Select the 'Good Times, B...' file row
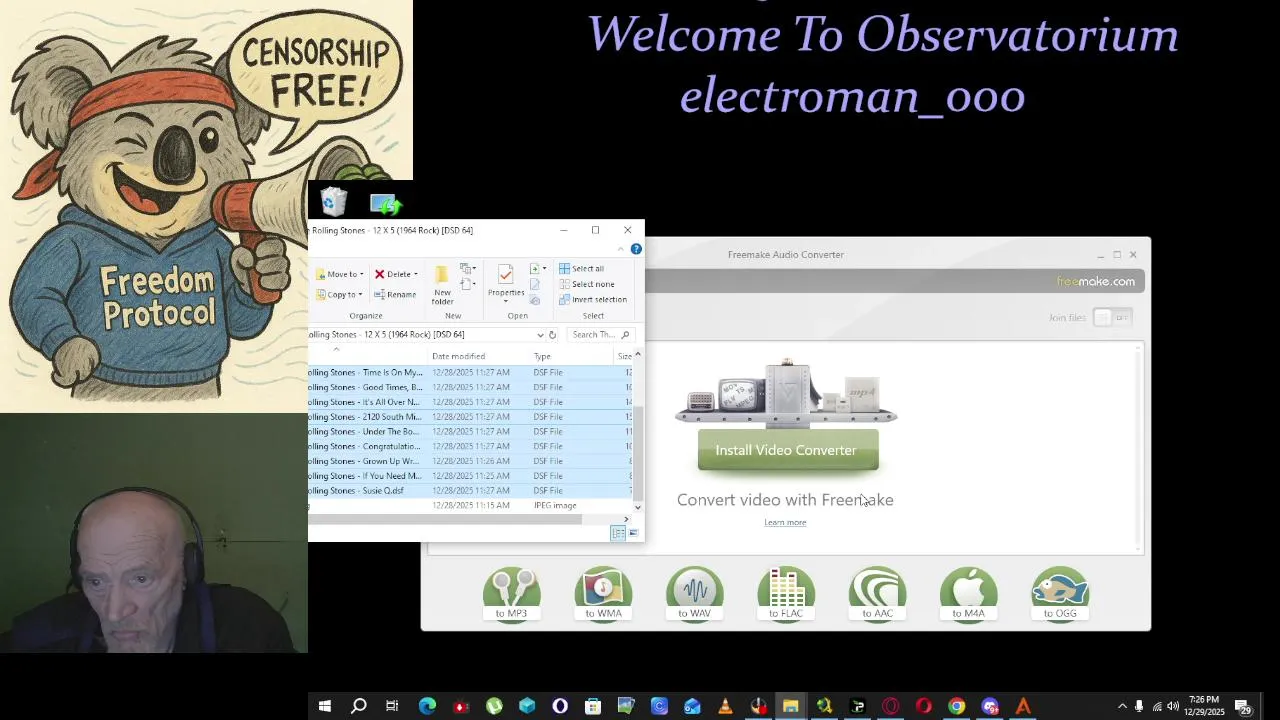Screen dimensions: 1280x720 (470, 387)
